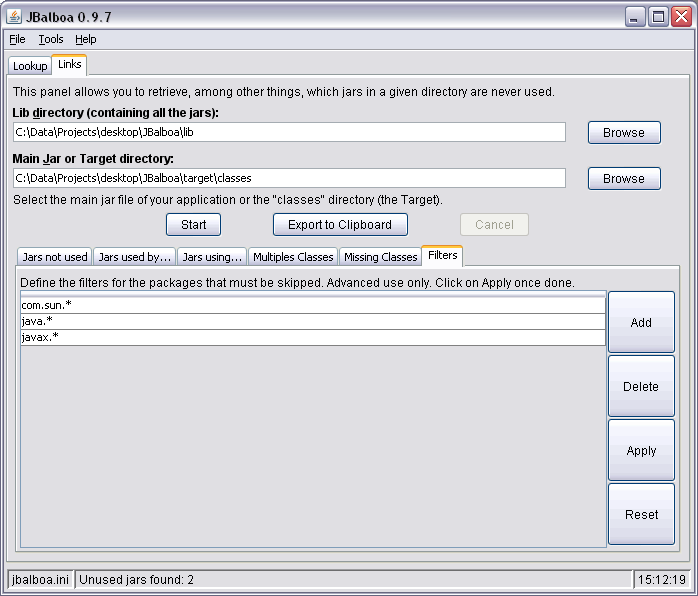Click the Unused jars found: 2 status
The image size is (698, 596).
(353, 580)
